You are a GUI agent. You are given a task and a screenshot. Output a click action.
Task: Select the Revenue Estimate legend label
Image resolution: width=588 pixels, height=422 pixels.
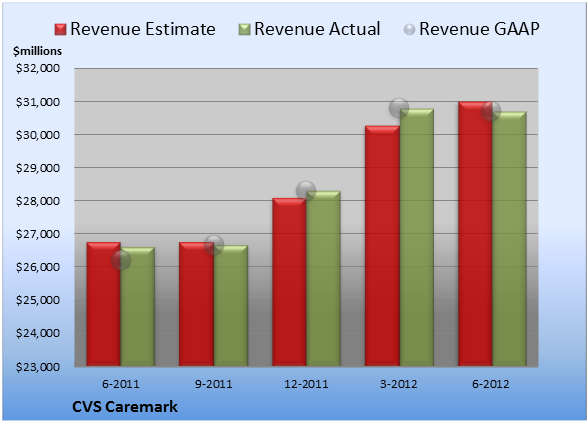click(x=143, y=29)
